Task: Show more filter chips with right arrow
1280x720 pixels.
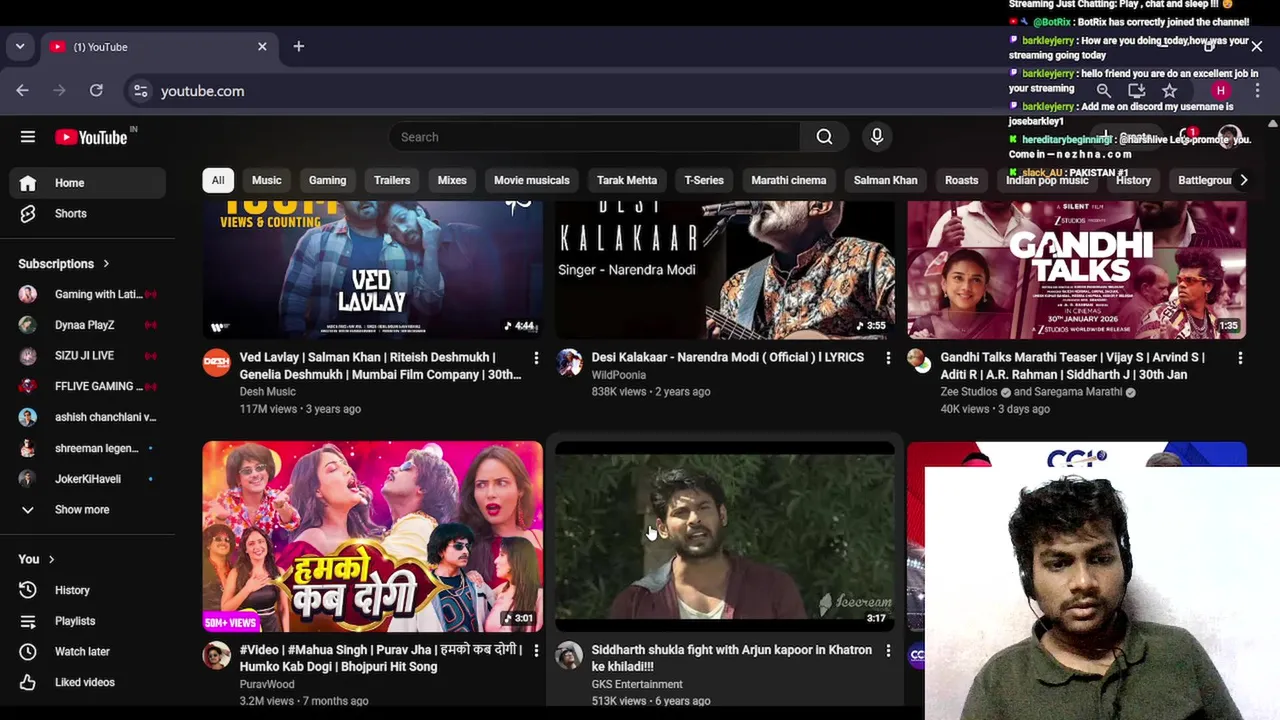Action: point(1243,180)
